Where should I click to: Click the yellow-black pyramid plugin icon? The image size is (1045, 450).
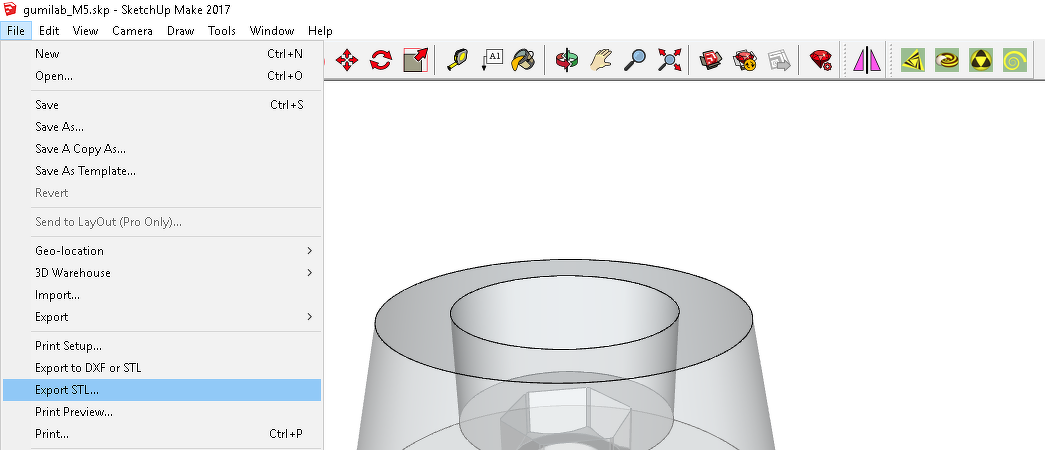click(x=980, y=60)
